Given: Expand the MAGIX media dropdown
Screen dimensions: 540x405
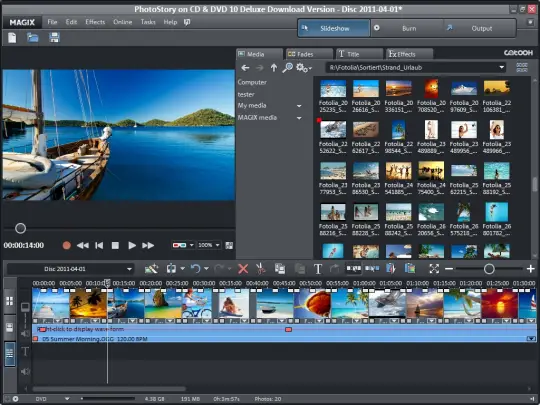Looking at the screenshot, I should point(299,118).
